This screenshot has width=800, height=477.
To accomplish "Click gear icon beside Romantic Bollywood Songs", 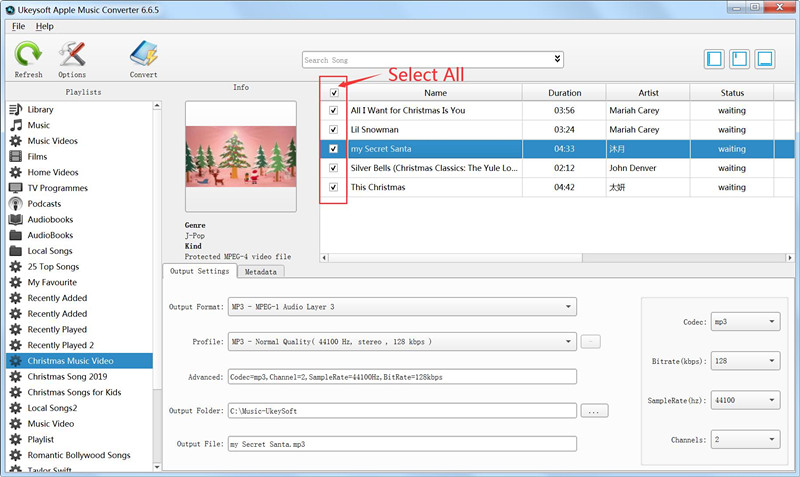I will coord(16,455).
